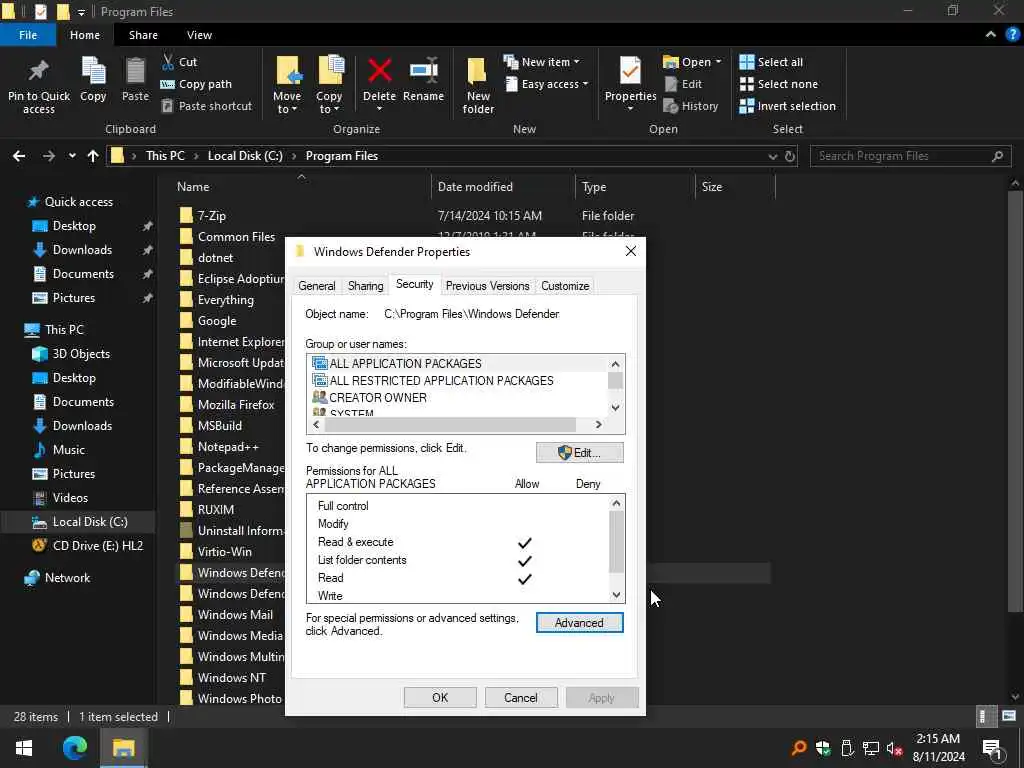Viewport: 1024px width, 768px height.
Task: Open the Easy access dropdown
Action: click(546, 84)
